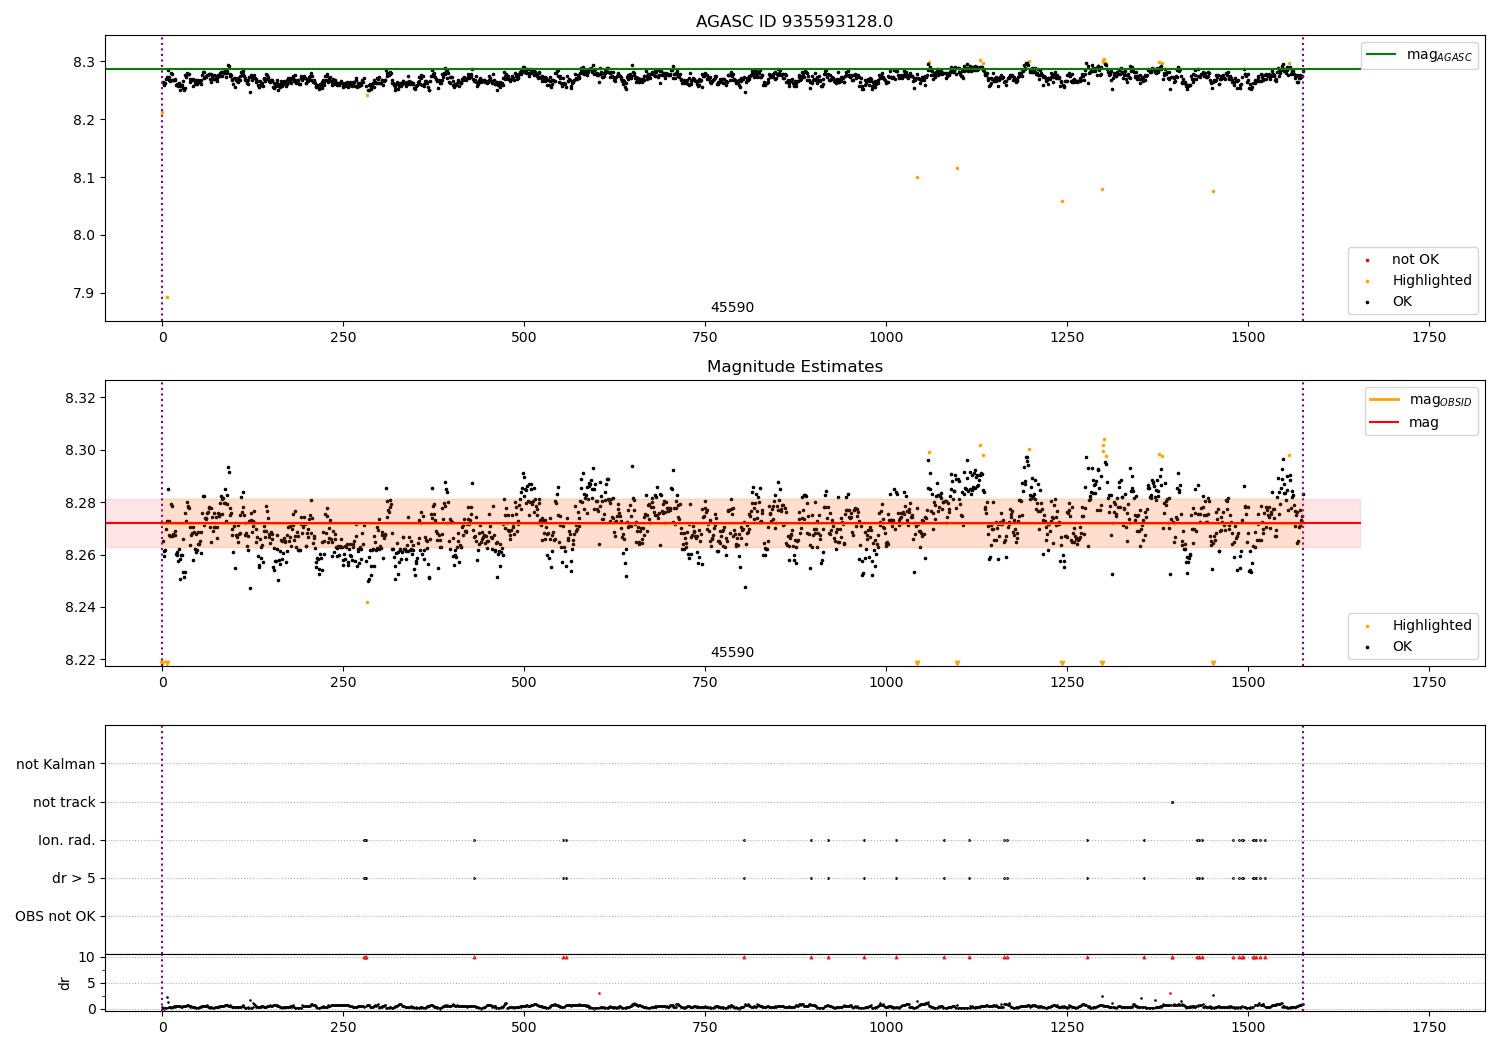Click the '8.24' y-axis tick label
The image size is (1500, 1050).
tap(80, 608)
